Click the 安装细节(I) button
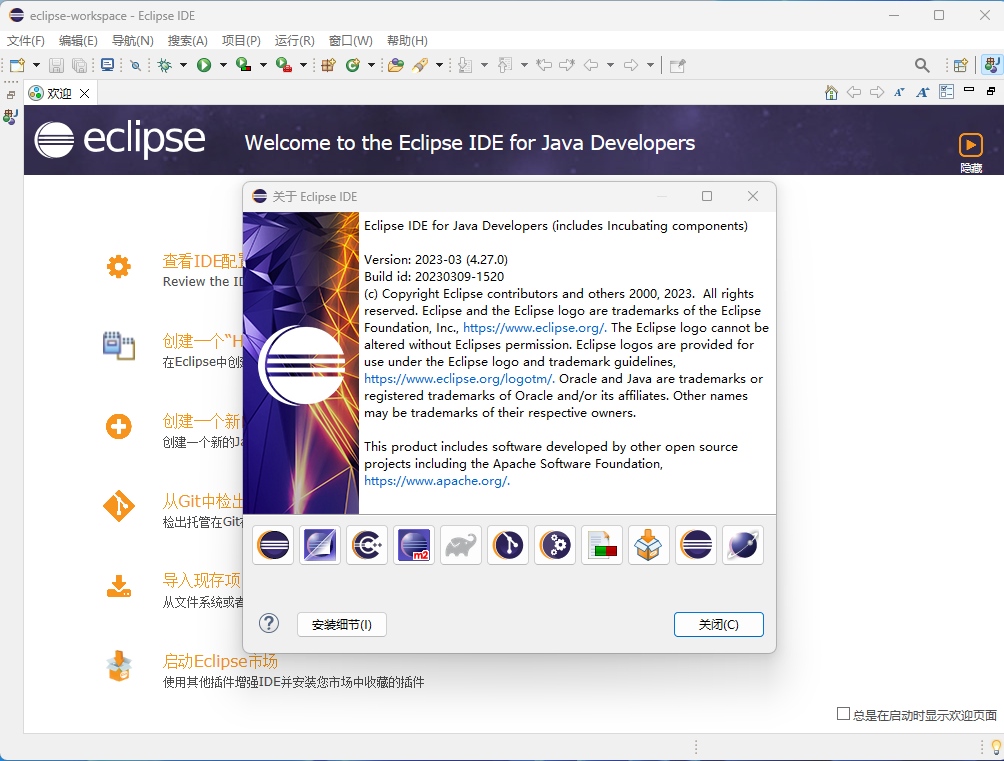This screenshot has height=761, width=1004. (342, 625)
